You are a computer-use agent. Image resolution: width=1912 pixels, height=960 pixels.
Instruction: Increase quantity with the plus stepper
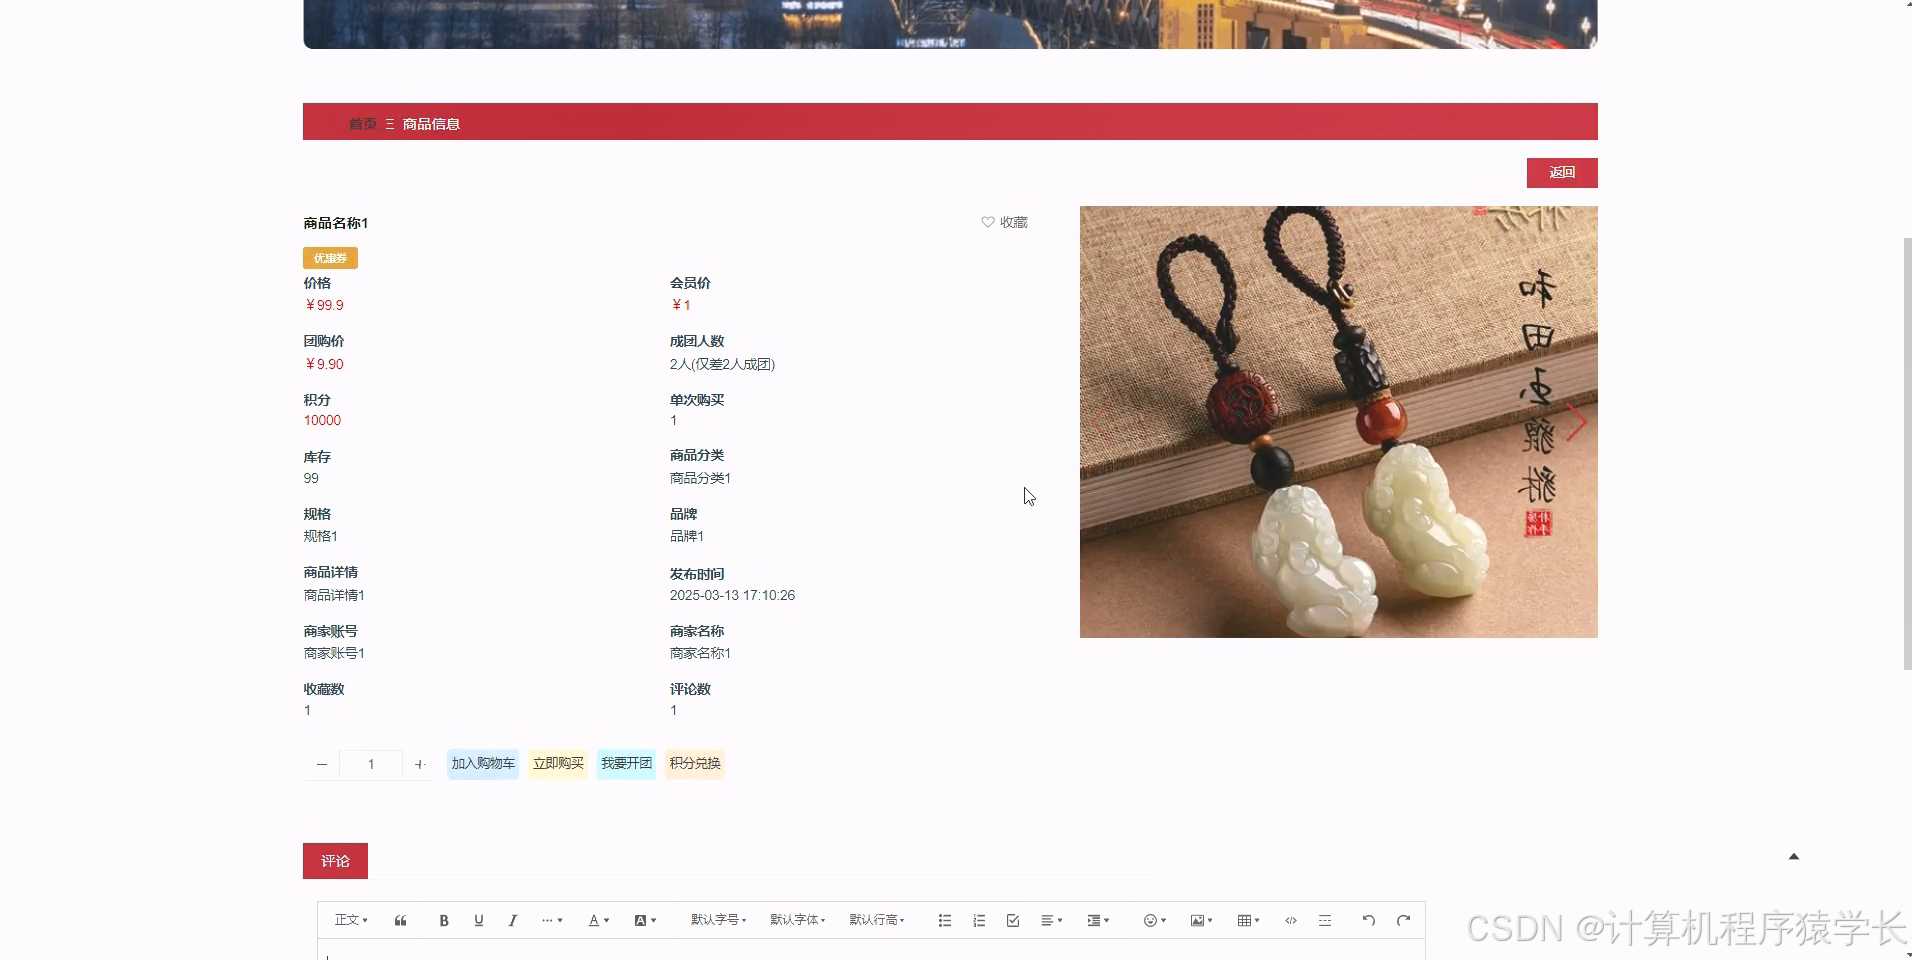[420, 764]
